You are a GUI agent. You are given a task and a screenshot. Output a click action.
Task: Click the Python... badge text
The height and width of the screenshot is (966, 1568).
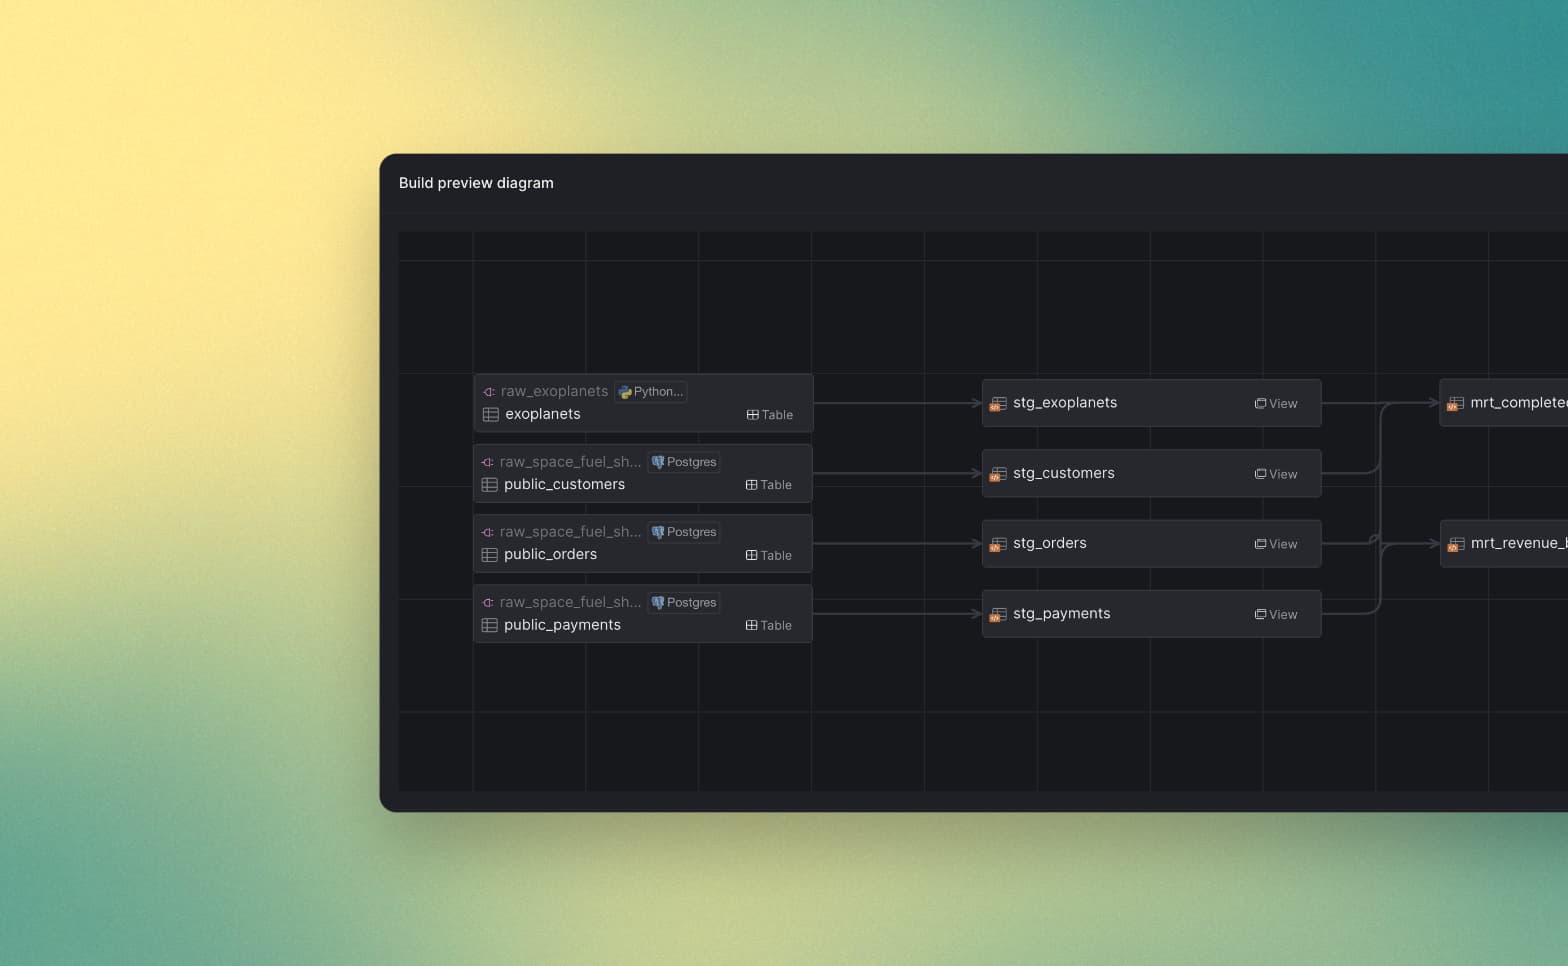(658, 392)
